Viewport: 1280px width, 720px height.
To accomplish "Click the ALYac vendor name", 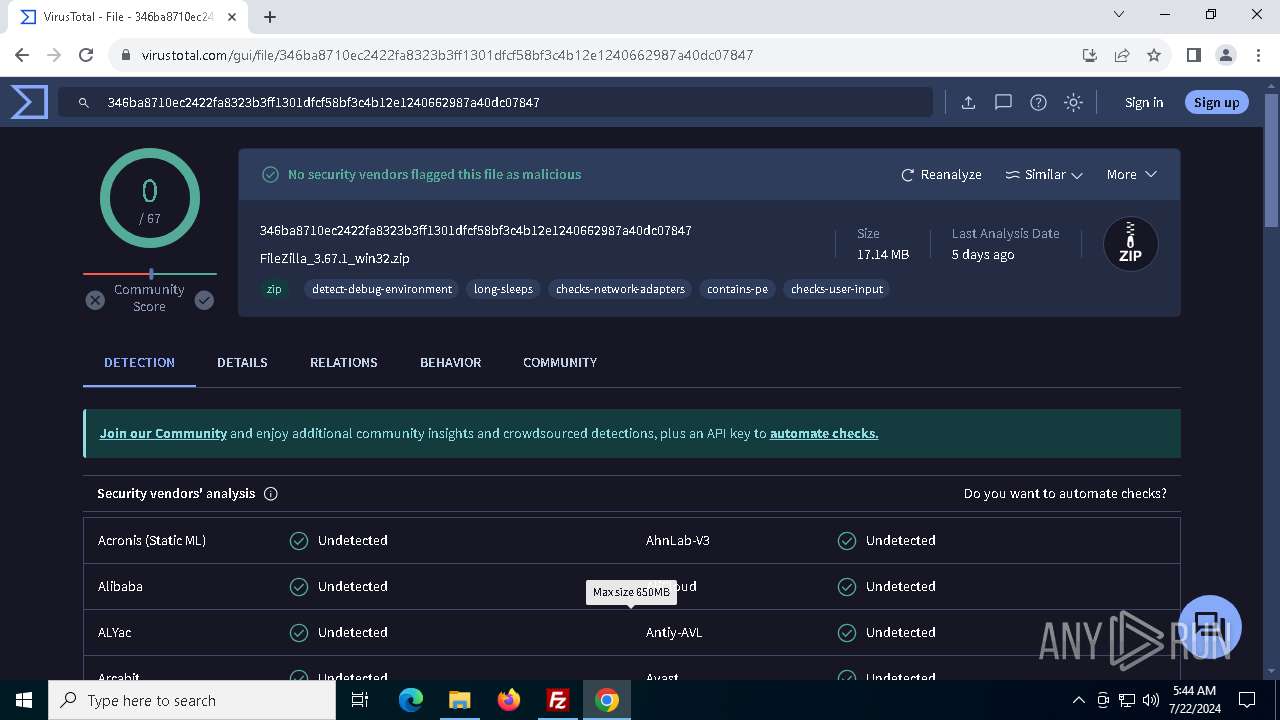I will 115,632.
